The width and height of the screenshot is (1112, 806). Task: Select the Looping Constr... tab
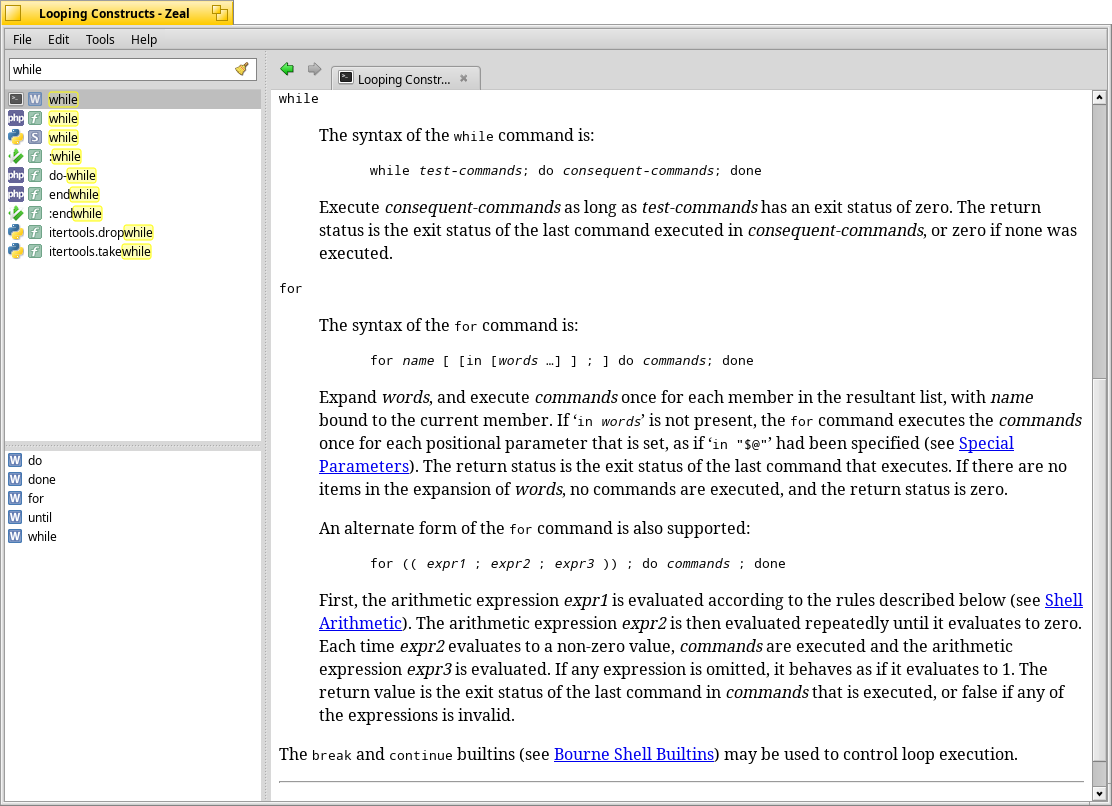pos(406,78)
